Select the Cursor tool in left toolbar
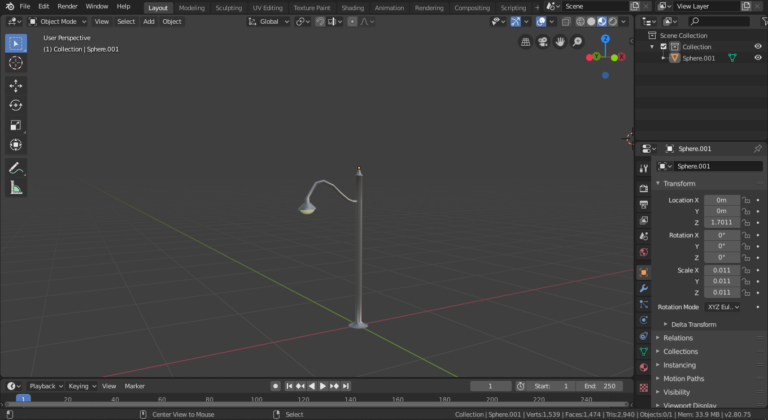 tap(16, 63)
